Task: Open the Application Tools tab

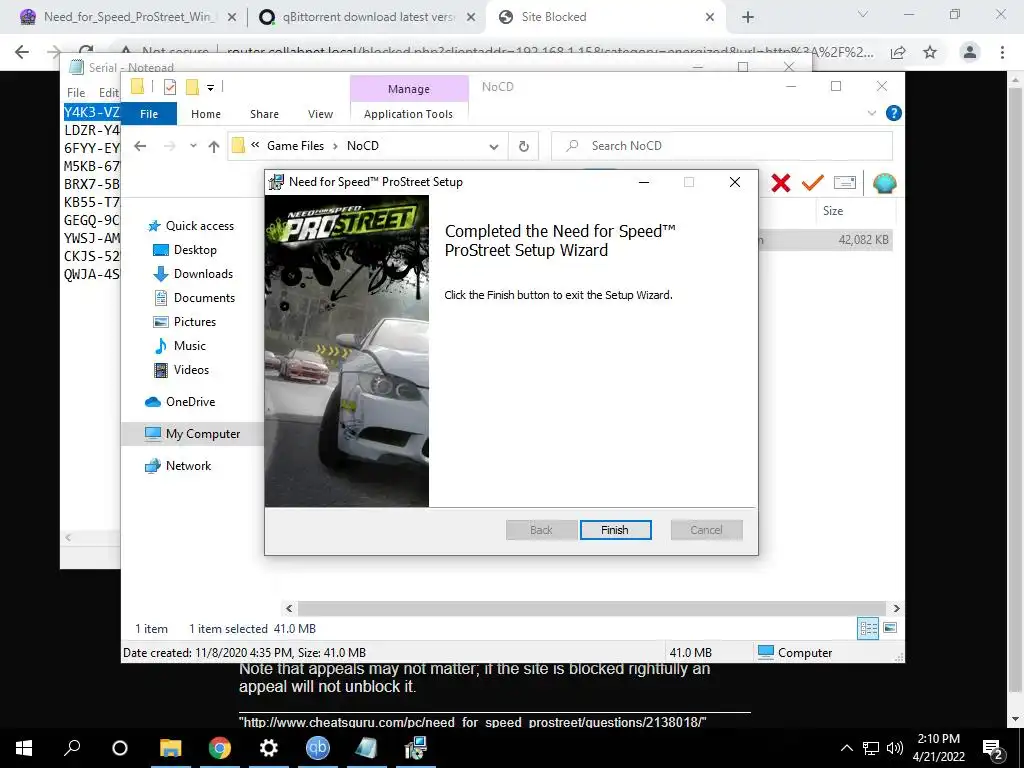Action: click(x=408, y=114)
